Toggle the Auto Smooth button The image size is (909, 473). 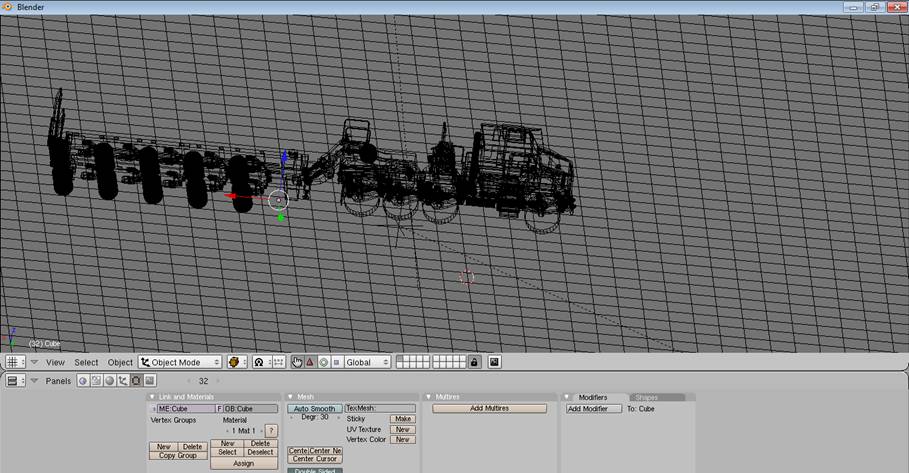[315, 409]
